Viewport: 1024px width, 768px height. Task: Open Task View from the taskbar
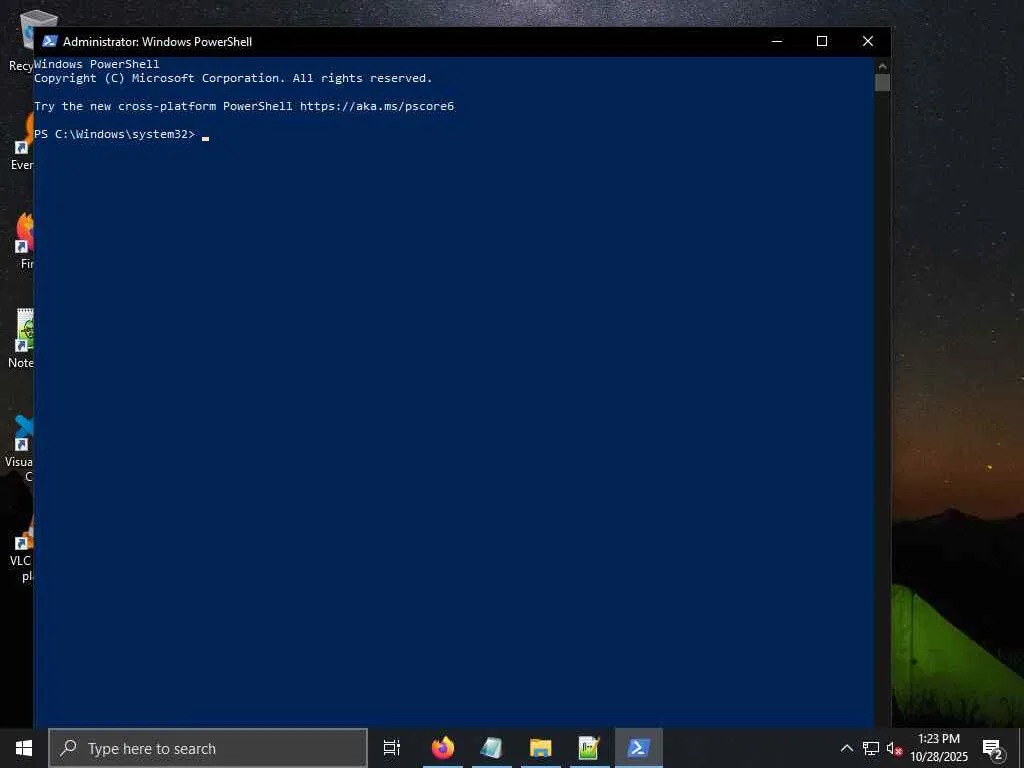pyautogui.click(x=392, y=748)
